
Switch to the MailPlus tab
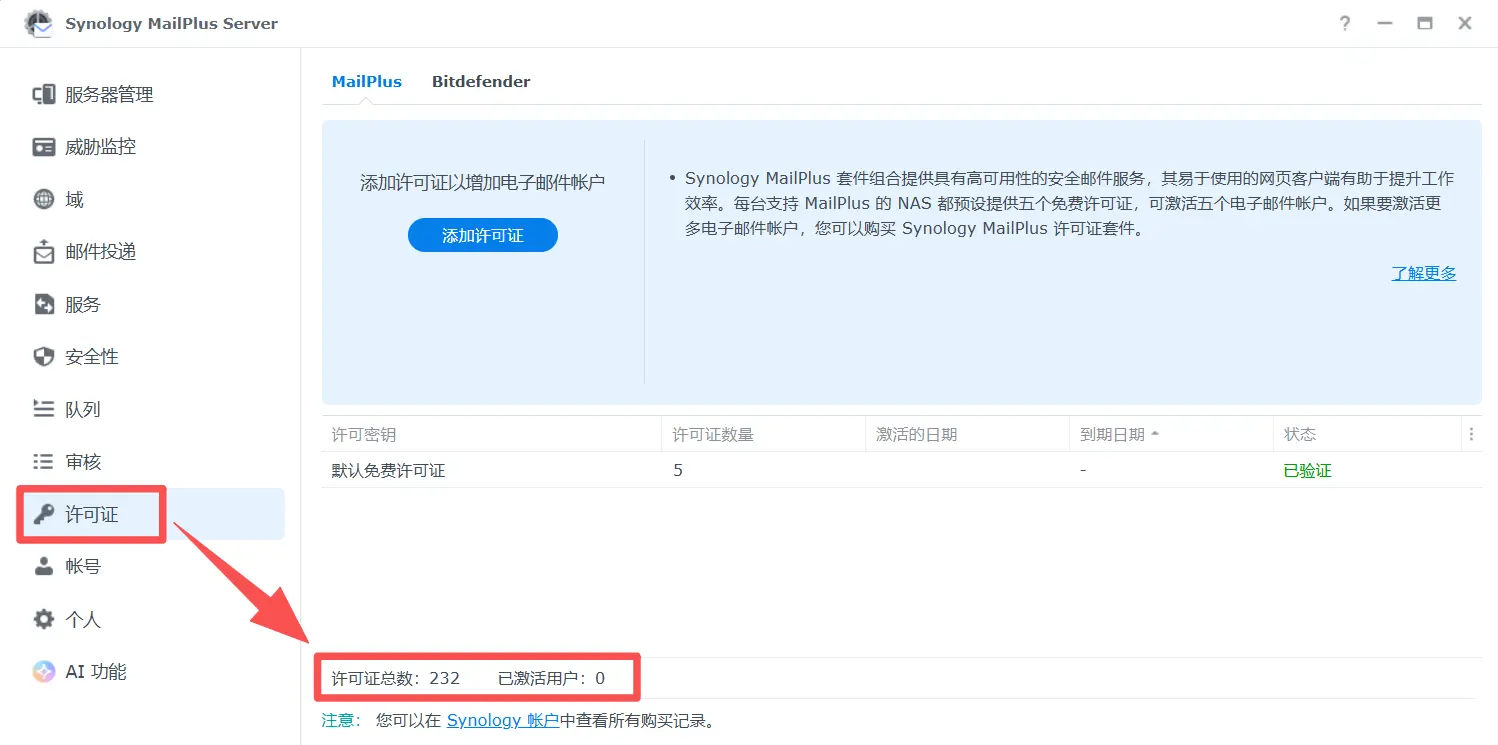[x=366, y=81]
